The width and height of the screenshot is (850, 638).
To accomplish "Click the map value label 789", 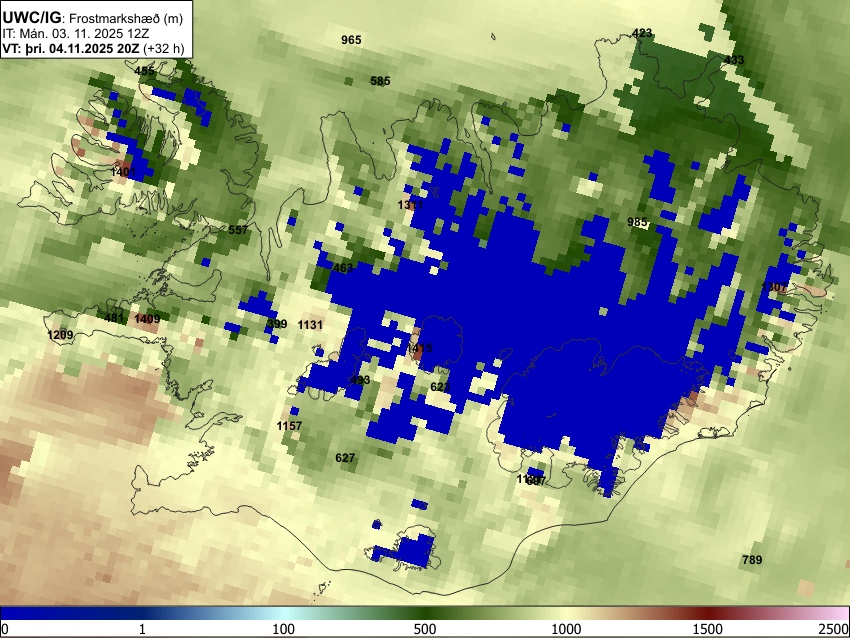I will pyautogui.click(x=752, y=560).
